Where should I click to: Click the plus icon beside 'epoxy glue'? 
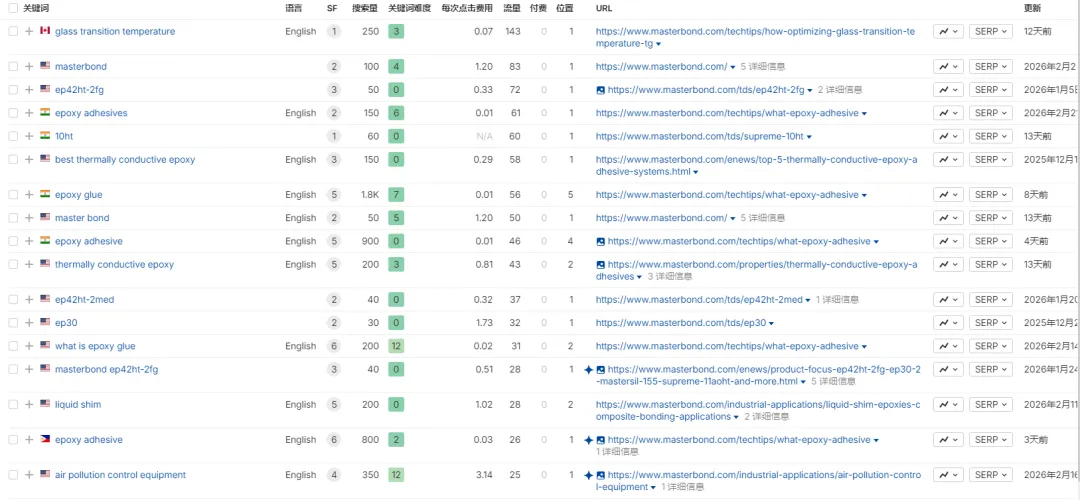29,195
